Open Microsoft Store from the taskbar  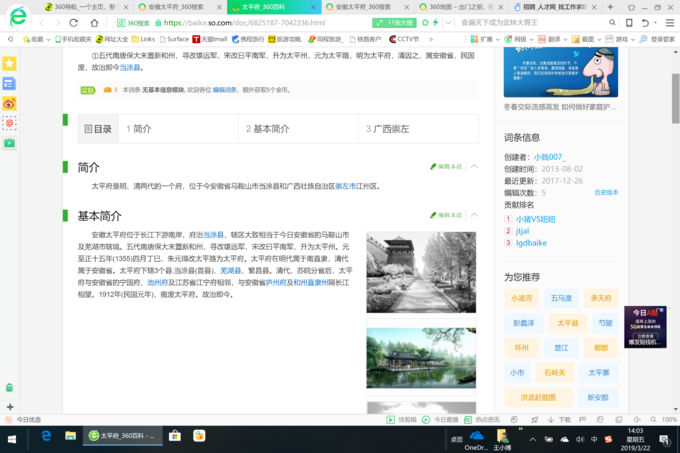coord(175,436)
